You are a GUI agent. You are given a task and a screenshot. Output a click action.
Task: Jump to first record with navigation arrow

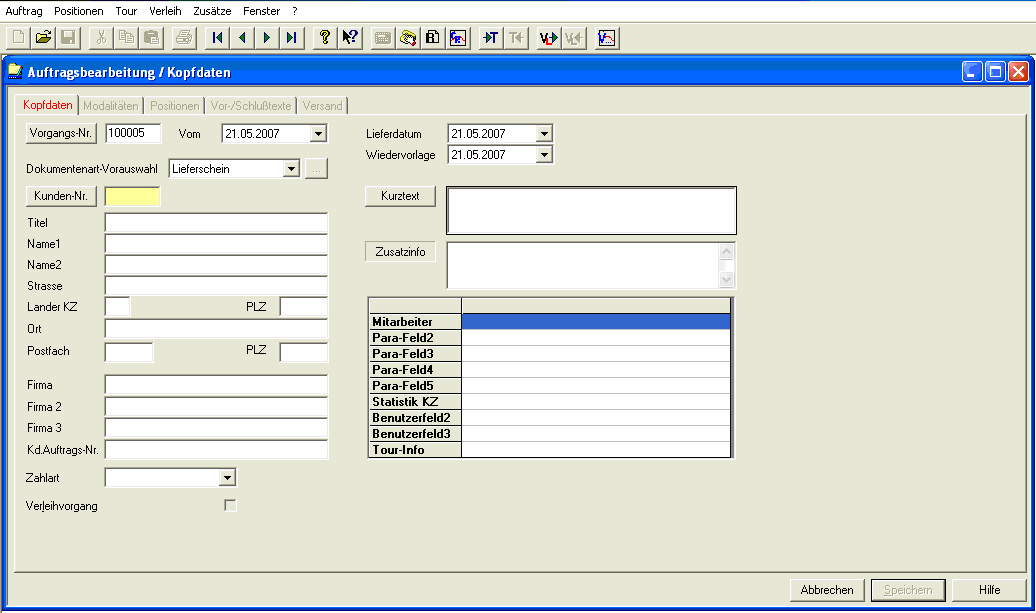coord(217,38)
